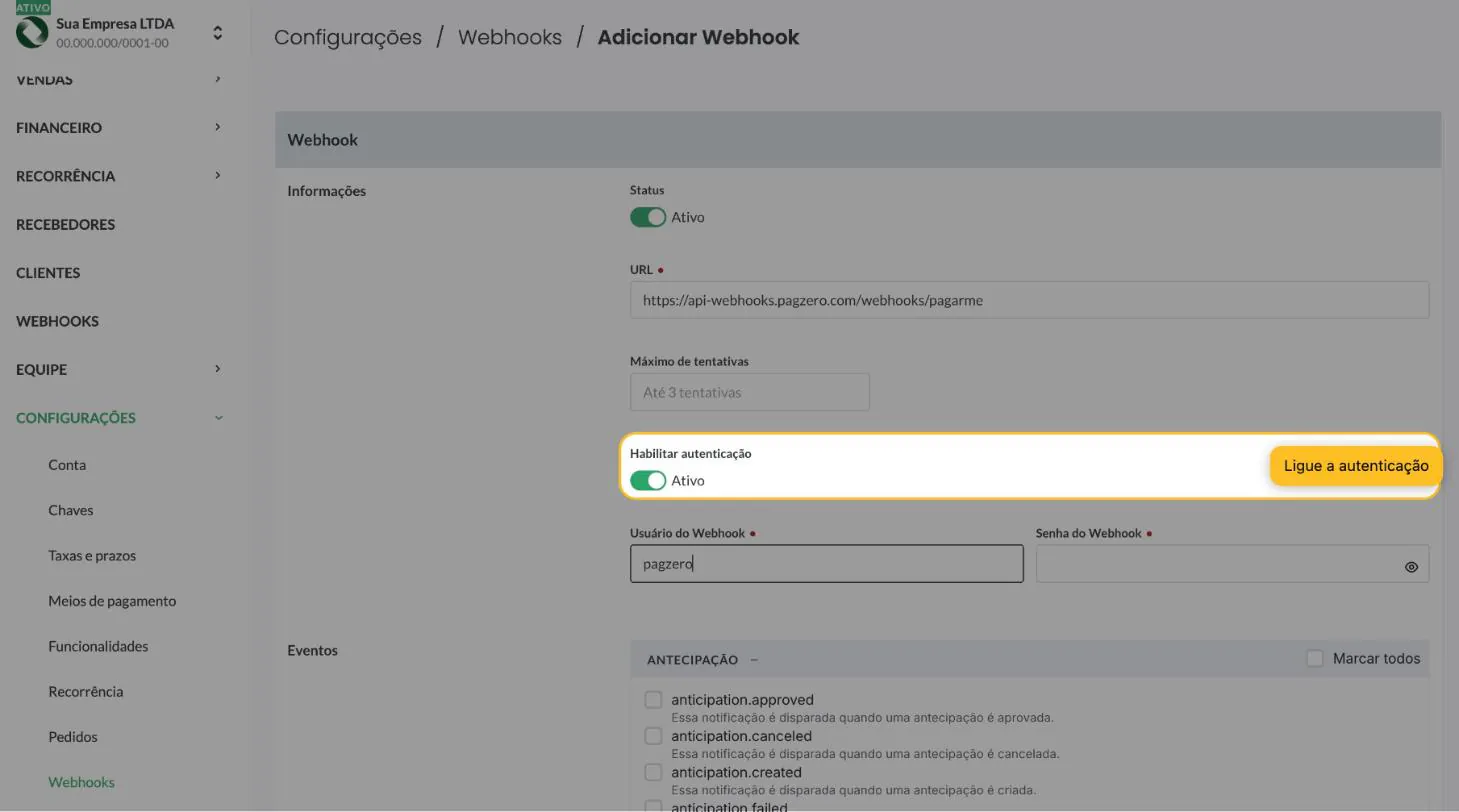Click the company logo icon
The width and height of the screenshot is (1459, 812).
[32, 32]
